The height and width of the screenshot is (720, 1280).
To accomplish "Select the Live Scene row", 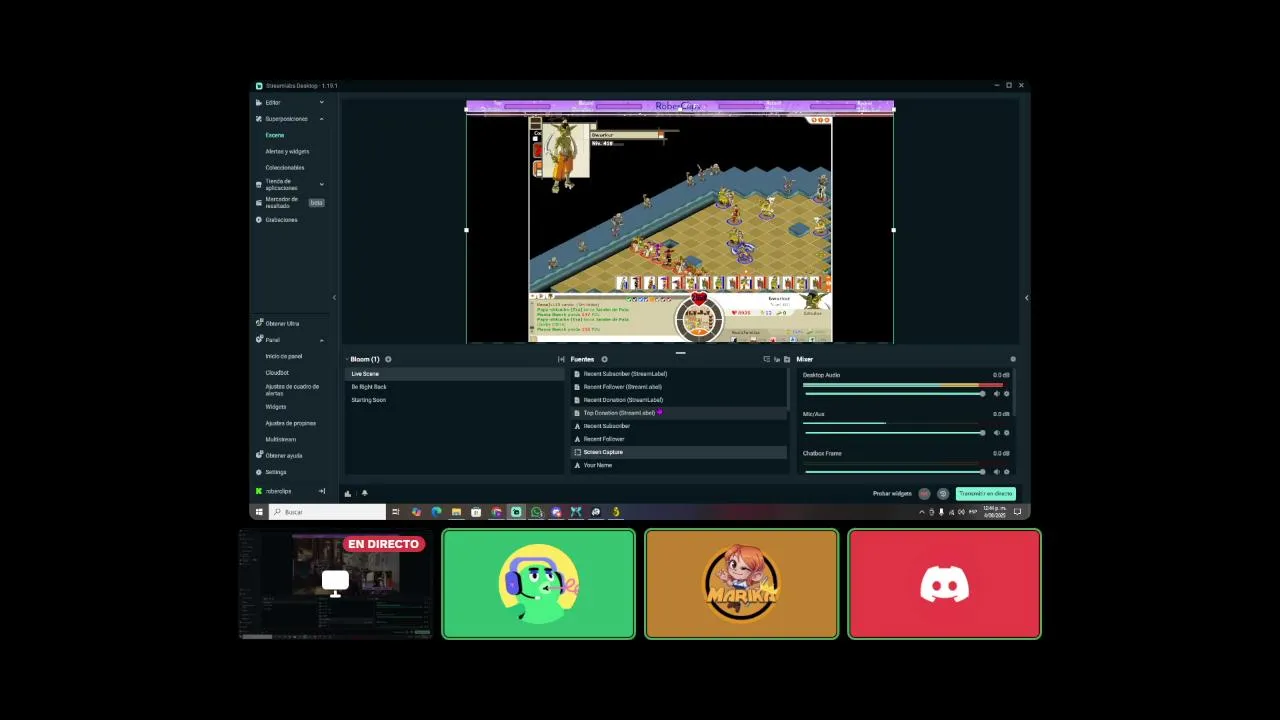I will [454, 374].
